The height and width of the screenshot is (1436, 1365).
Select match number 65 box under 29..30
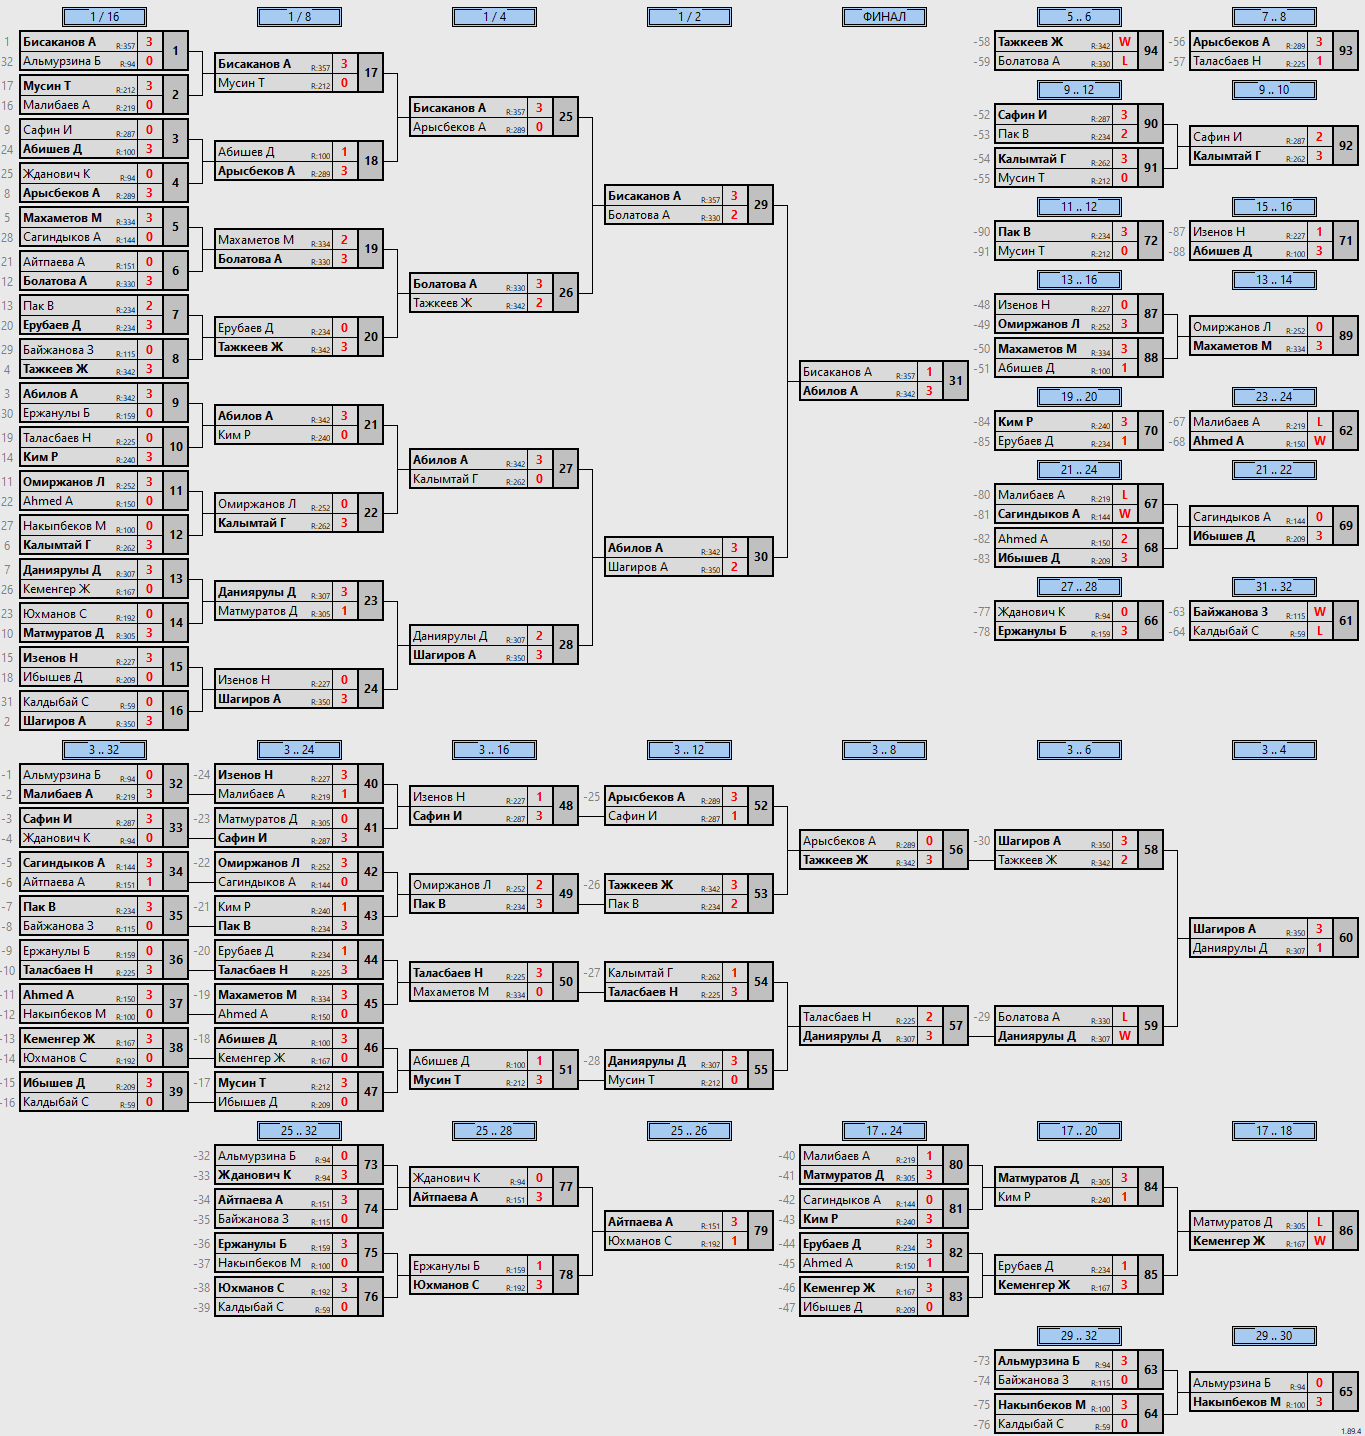[x=1346, y=1392]
